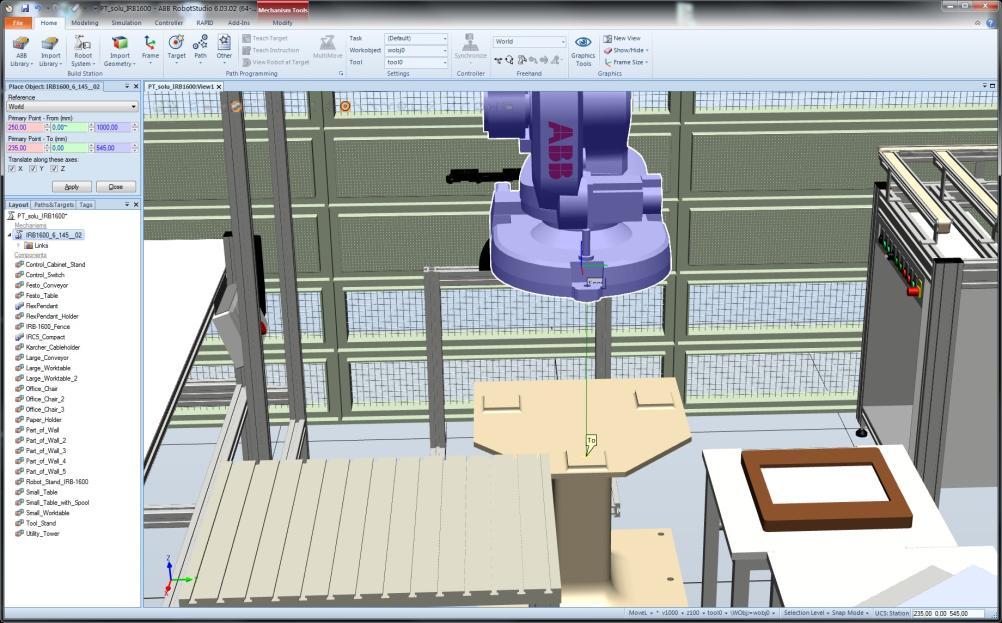1002x623 pixels.
Task: Switch to the Modify ribbon tab
Action: pyautogui.click(x=282, y=22)
